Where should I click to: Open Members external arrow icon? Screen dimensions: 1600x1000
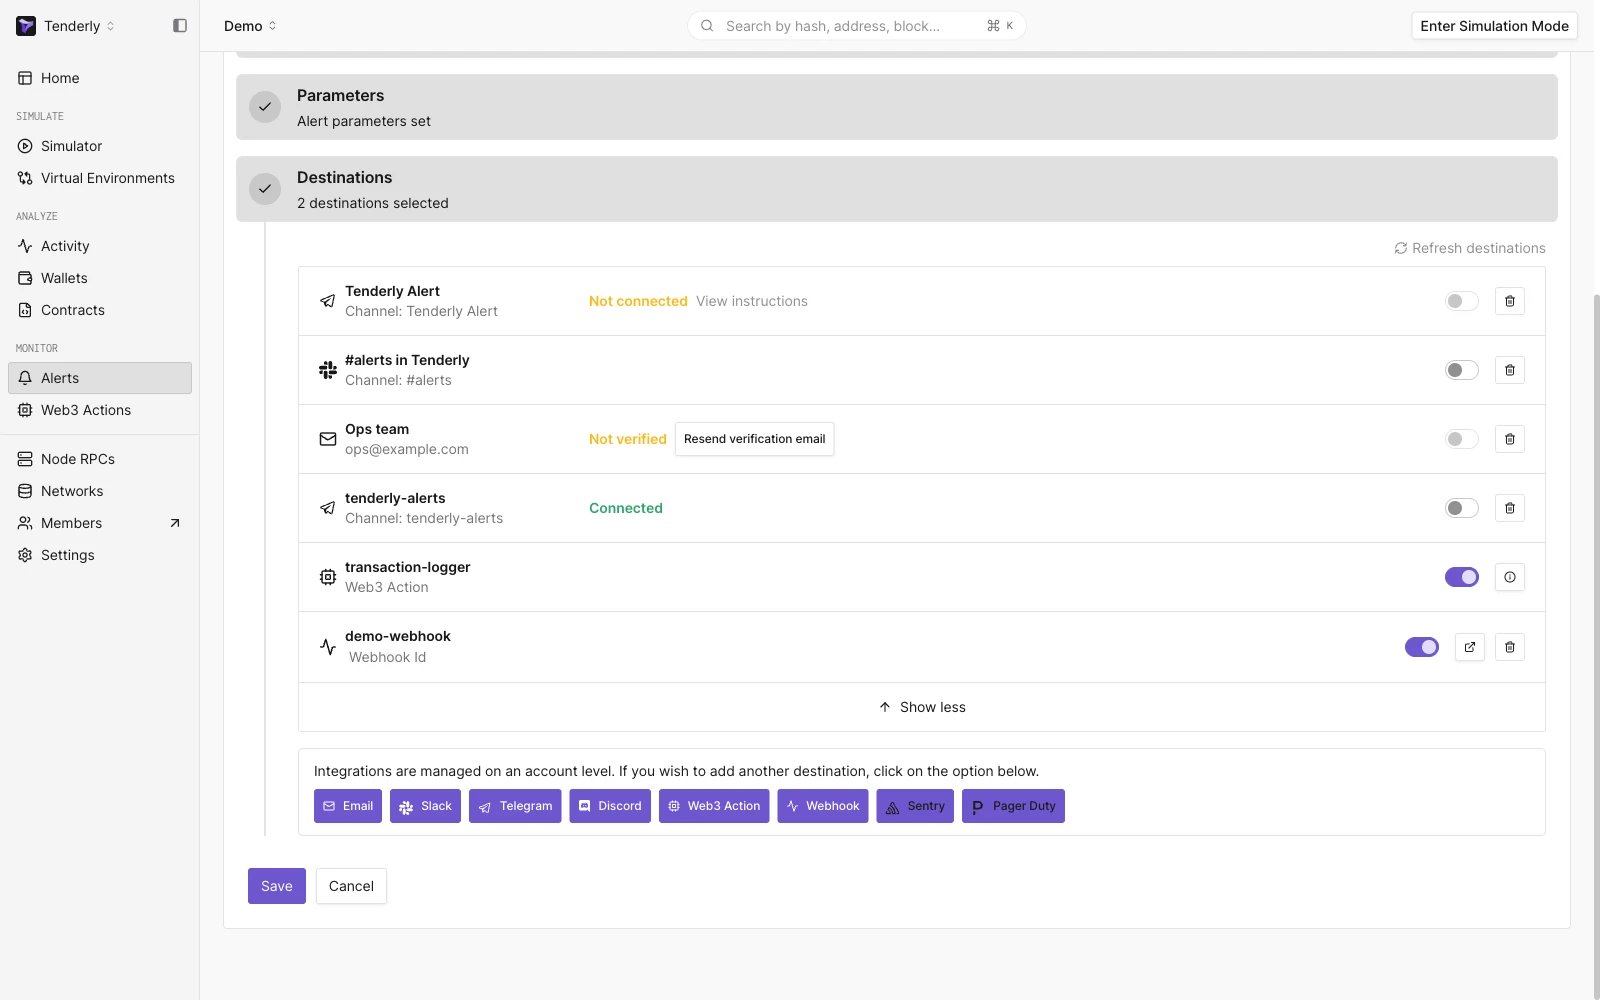[175, 523]
